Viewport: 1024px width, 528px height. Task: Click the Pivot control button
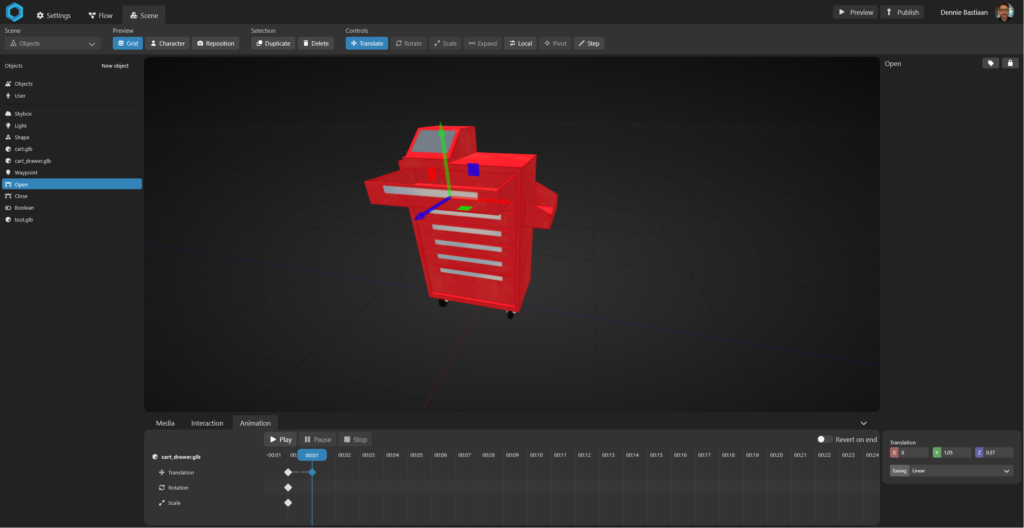point(554,44)
